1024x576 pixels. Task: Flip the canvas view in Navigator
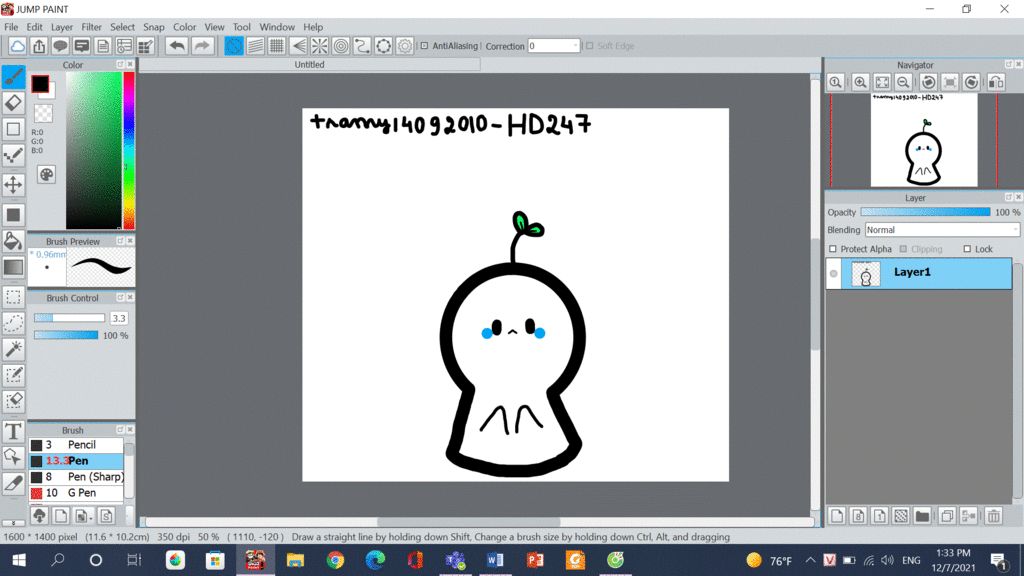tap(996, 82)
